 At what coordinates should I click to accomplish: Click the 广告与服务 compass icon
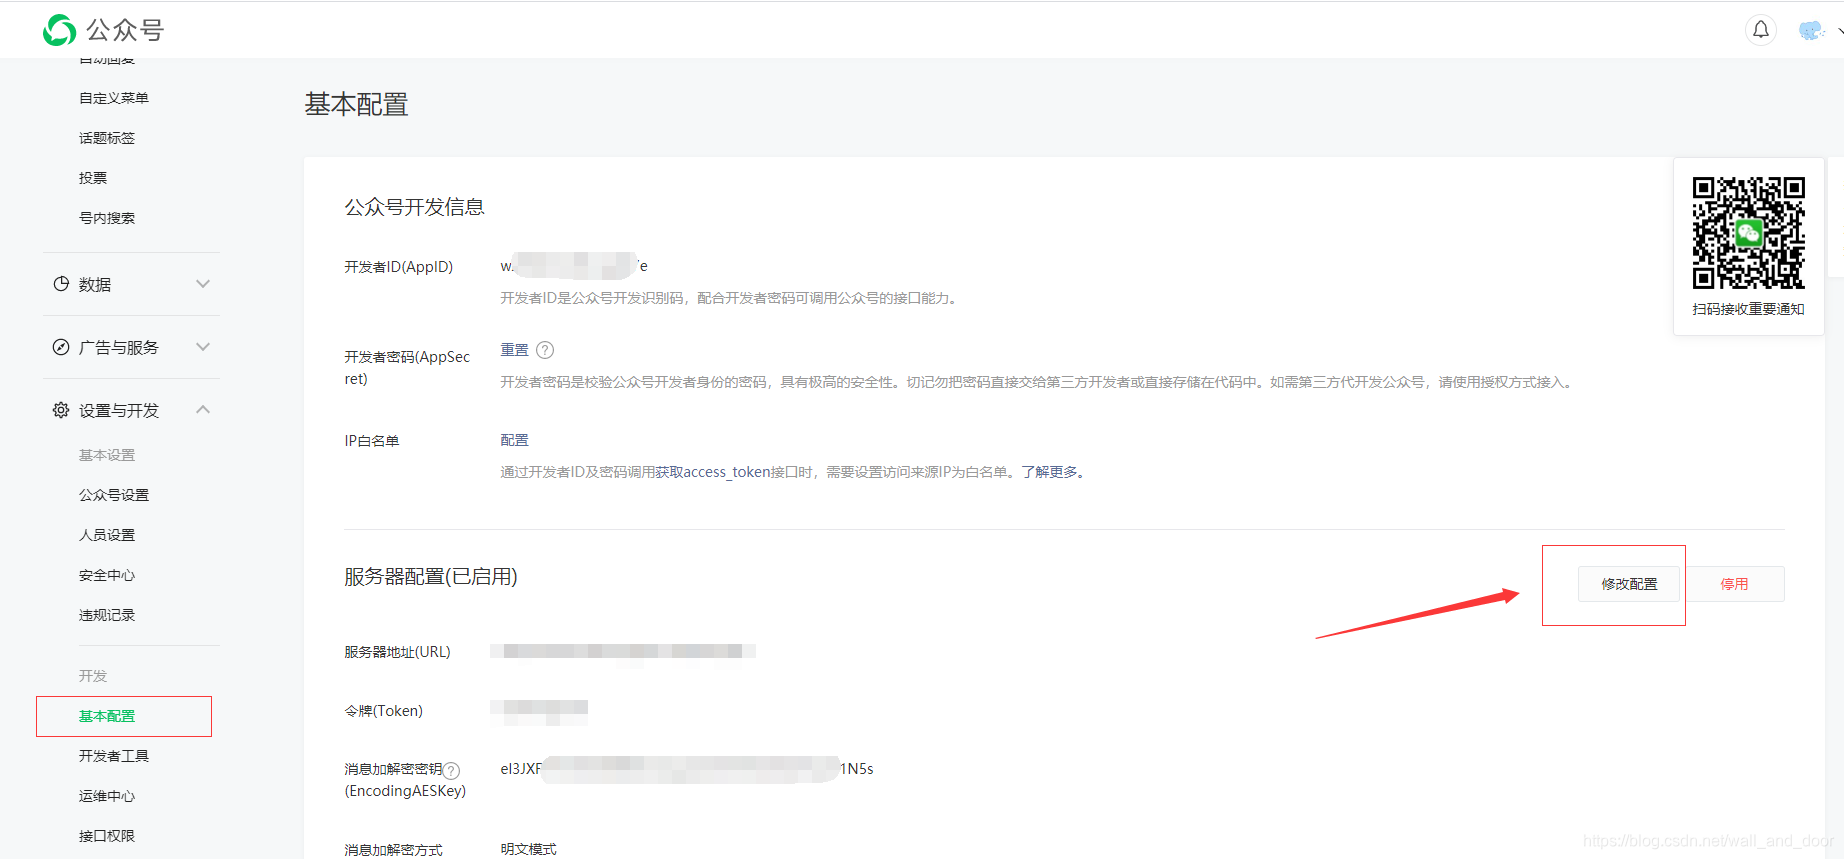coord(61,347)
